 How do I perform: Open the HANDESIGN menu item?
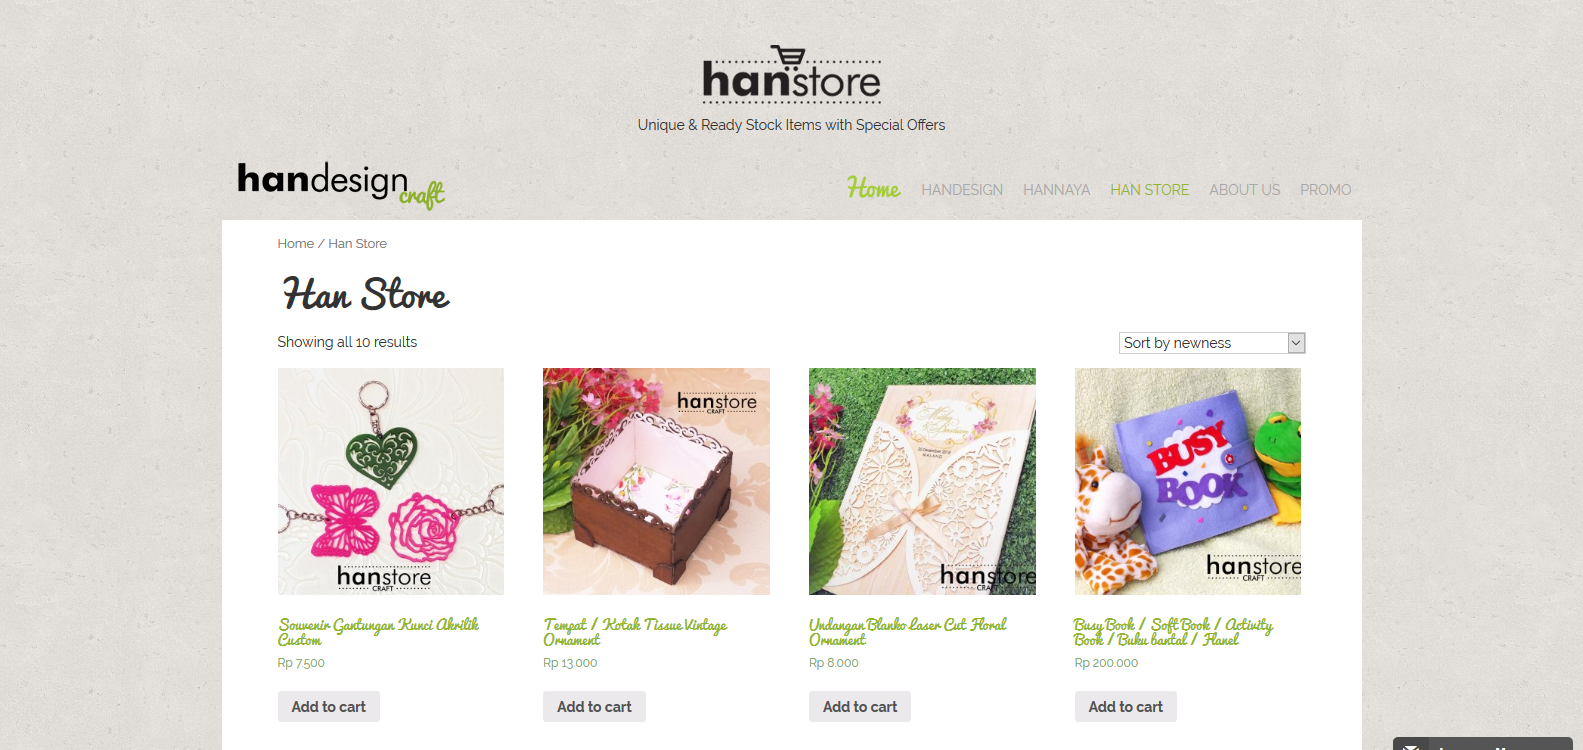962,190
